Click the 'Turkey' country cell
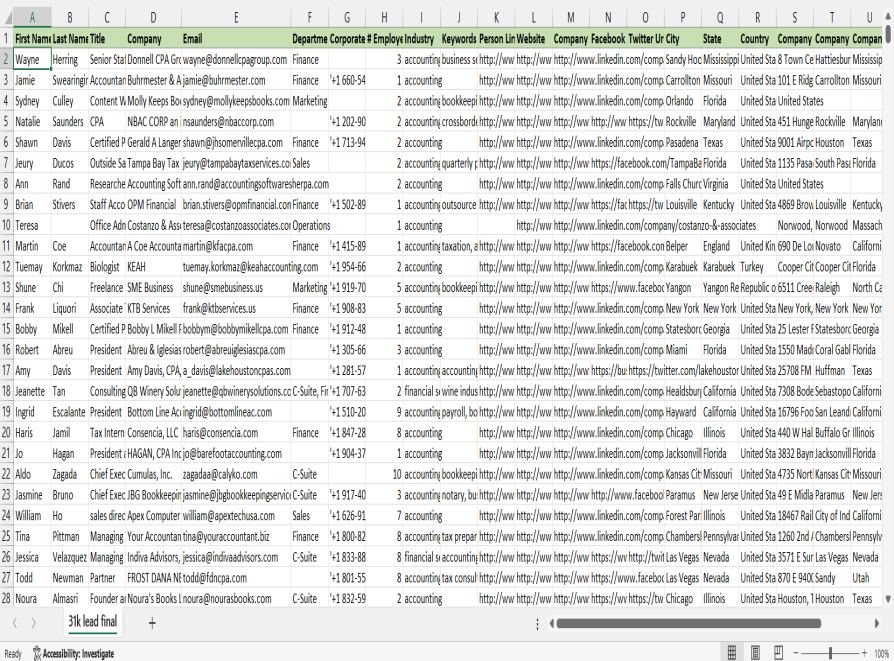The height and width of the screenshot is (661, 894). click(757, 267)
